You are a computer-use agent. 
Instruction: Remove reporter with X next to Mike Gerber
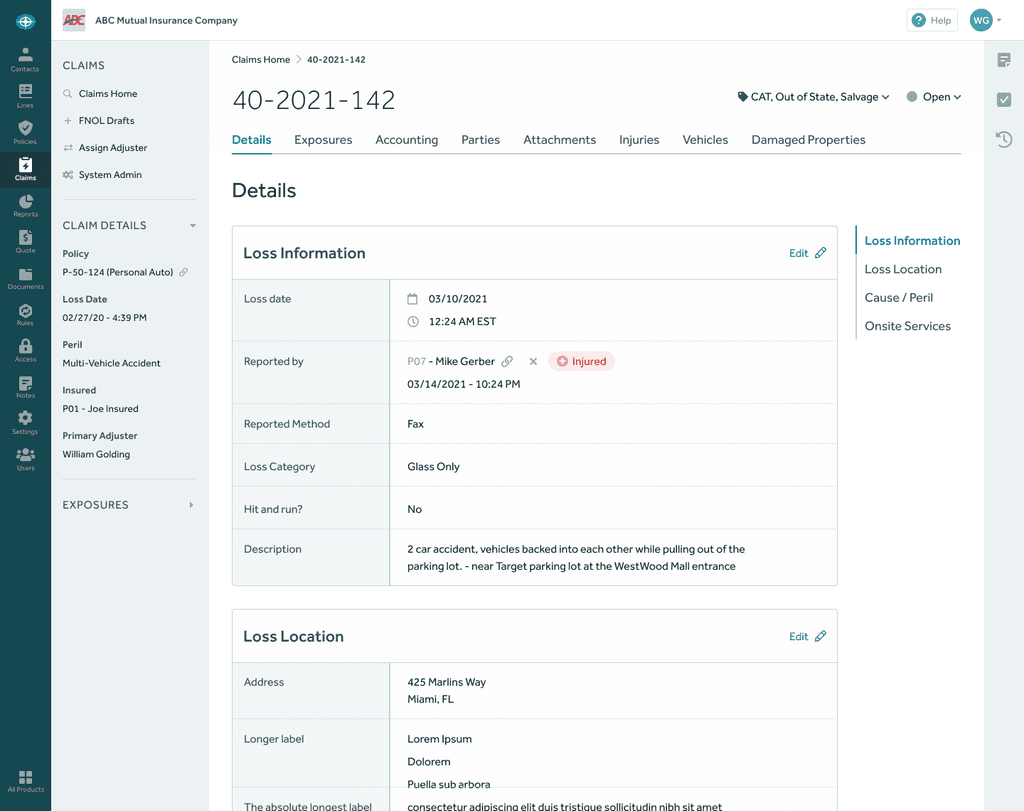[x=533, y=361]
